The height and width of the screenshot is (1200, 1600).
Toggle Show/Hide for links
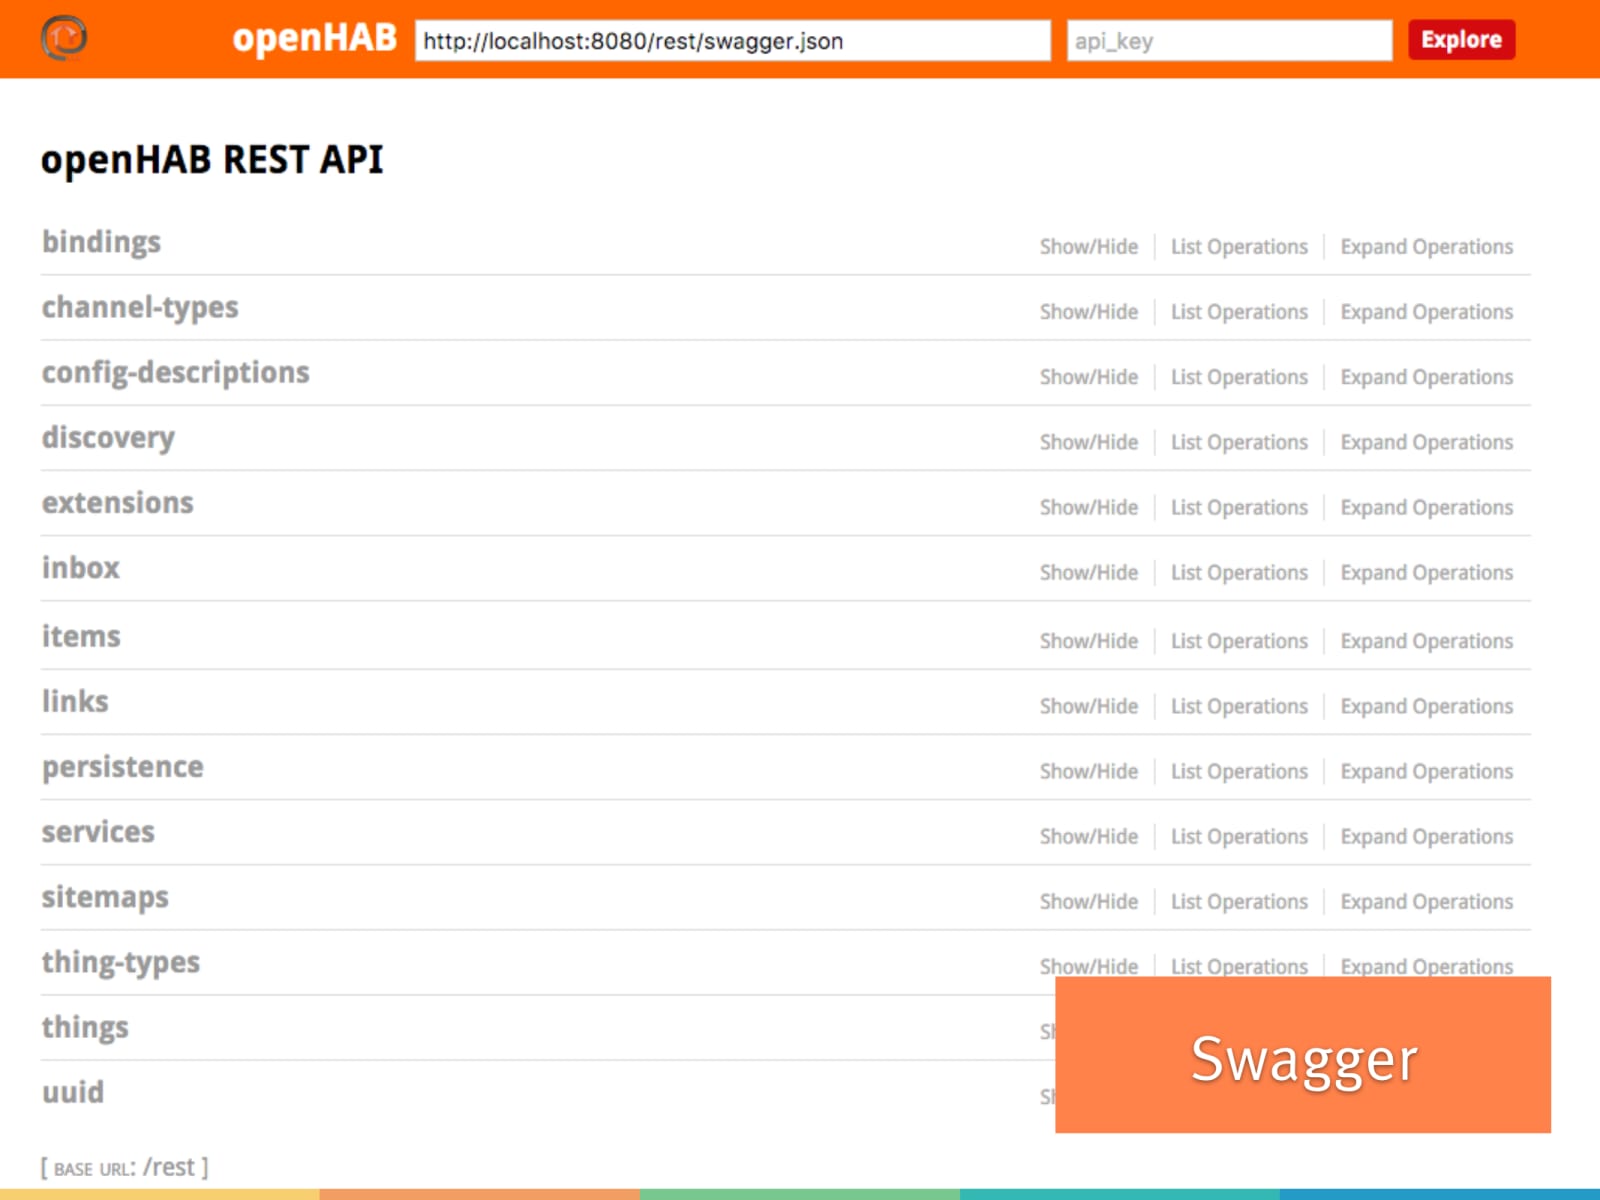pyautogui.click(x=1089, y=706)
